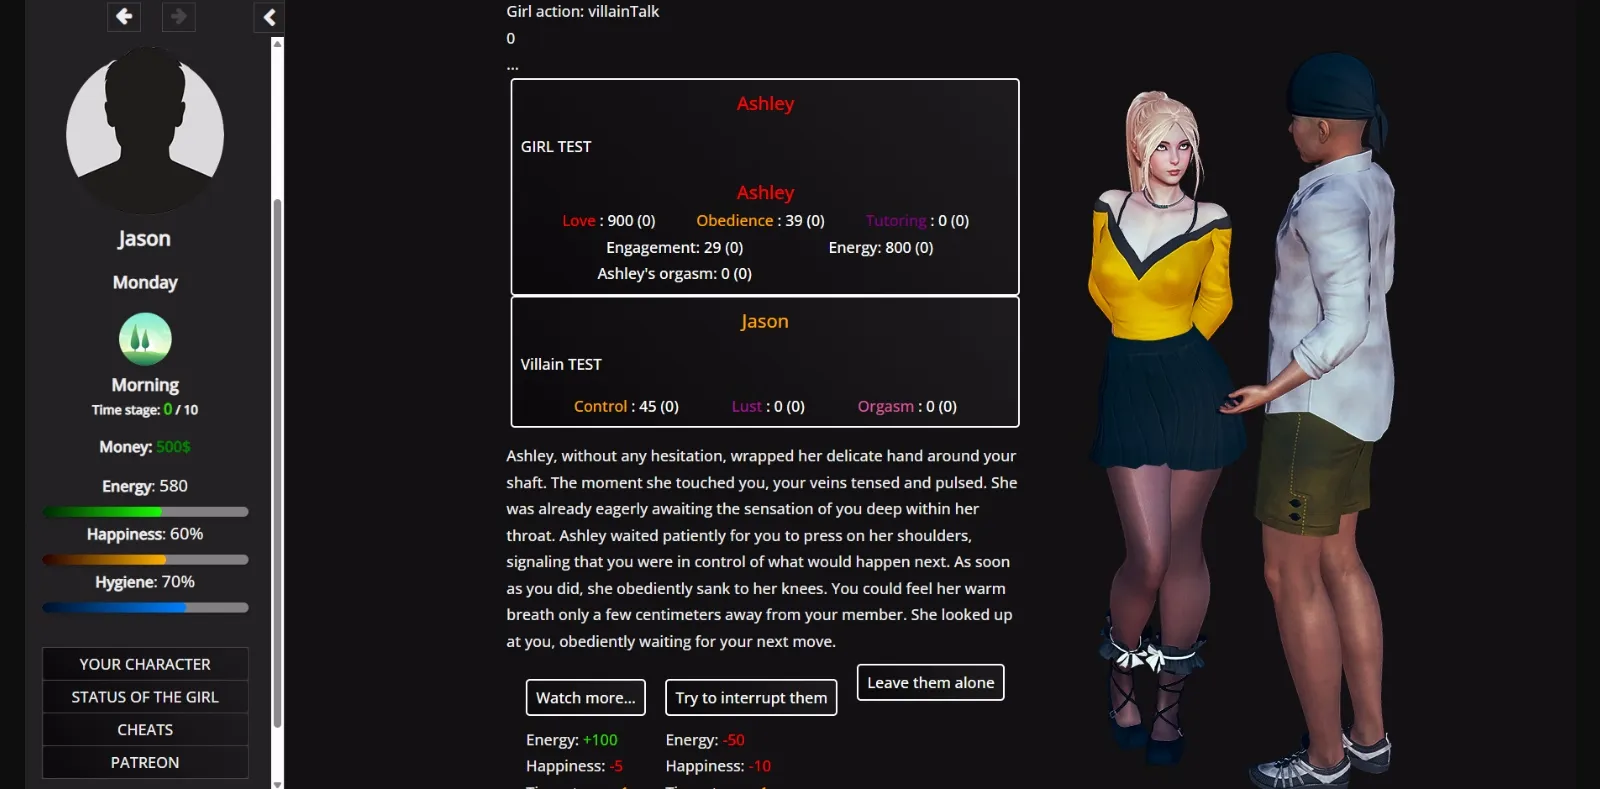The image size is (1600, 789).
Task: Click the Morning park trees icon
Action: coord(145,339)
